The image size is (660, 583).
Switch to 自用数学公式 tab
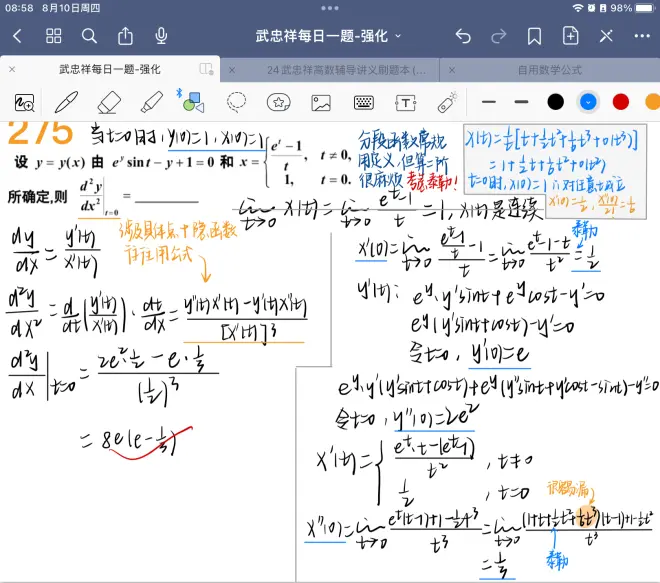(549, 70)
